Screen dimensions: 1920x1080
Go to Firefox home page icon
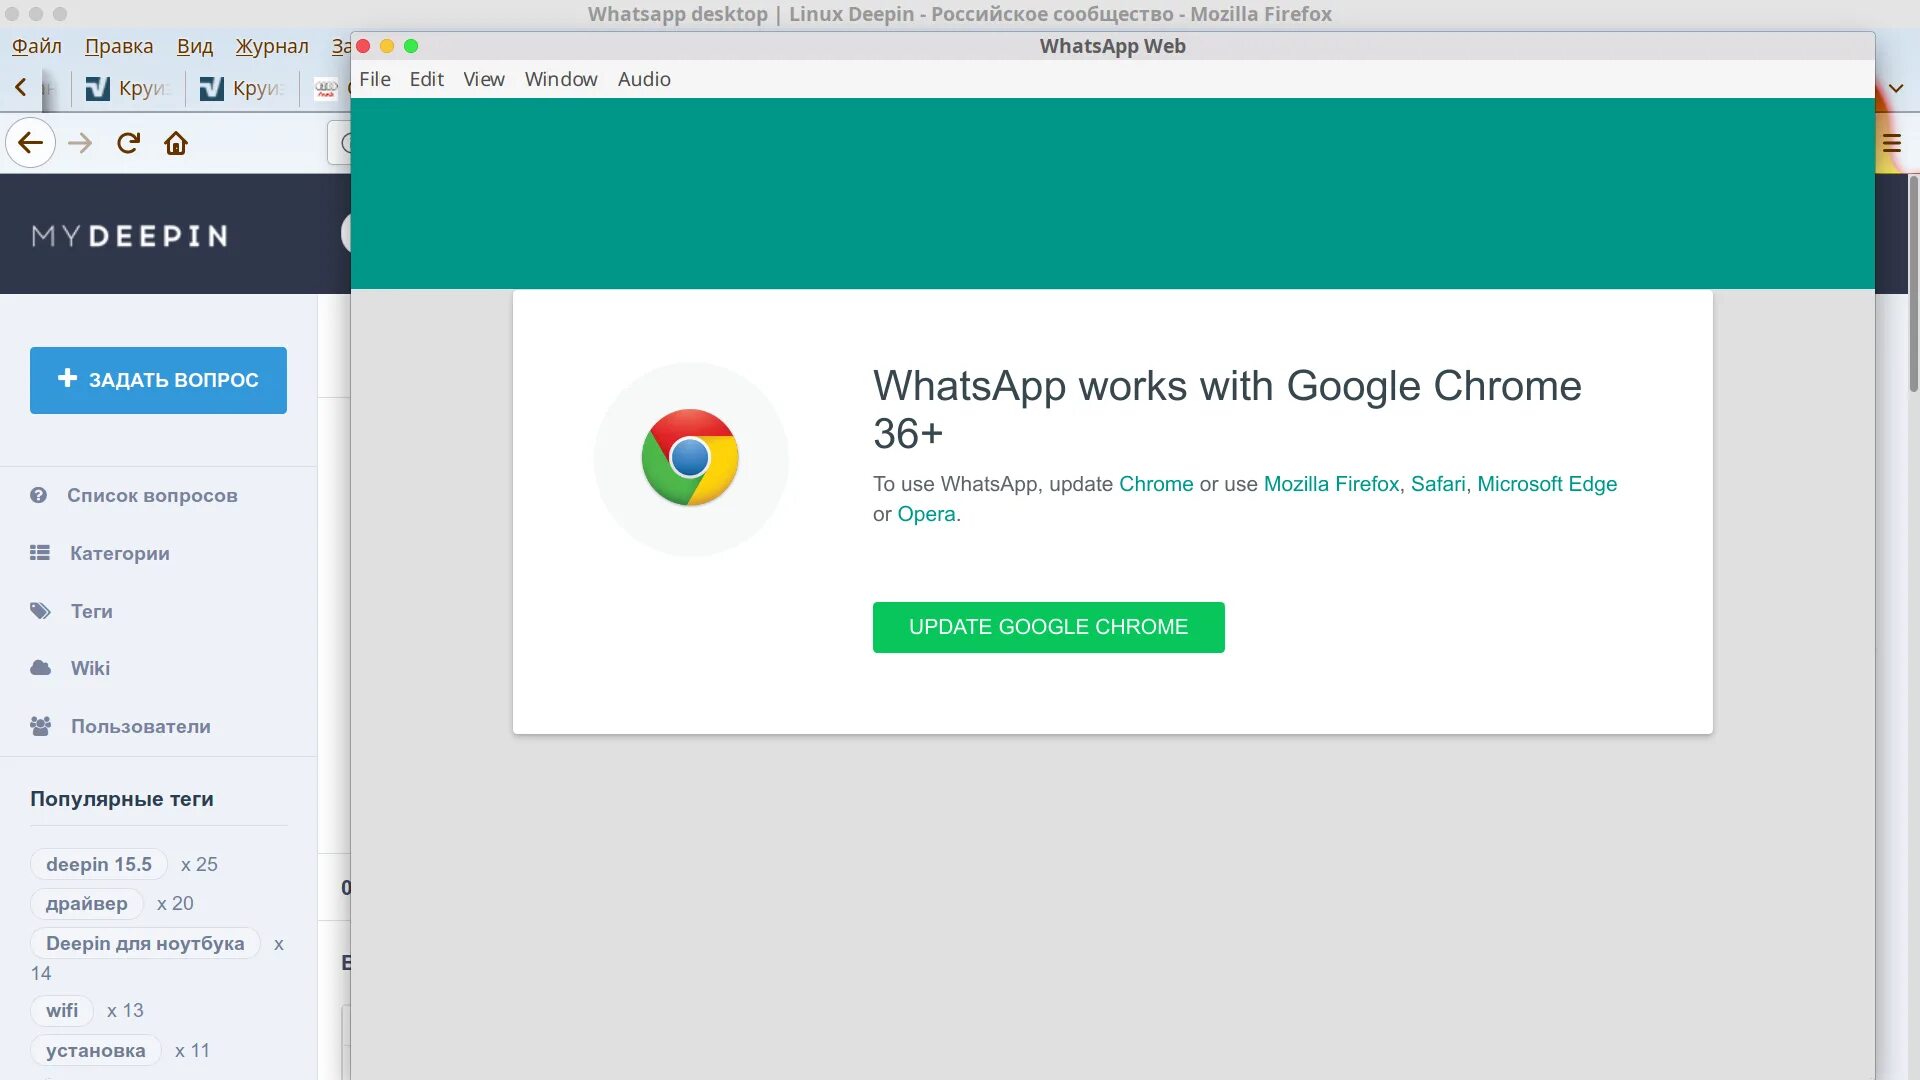coord(176,143)
